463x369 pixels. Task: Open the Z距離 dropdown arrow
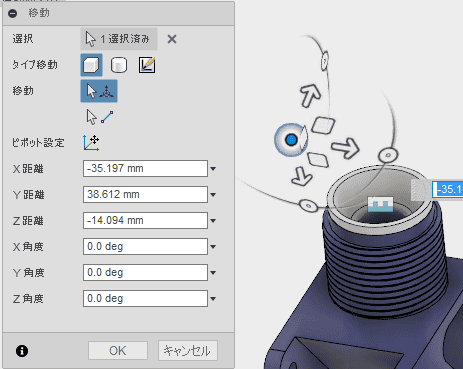tap(213, 221)
